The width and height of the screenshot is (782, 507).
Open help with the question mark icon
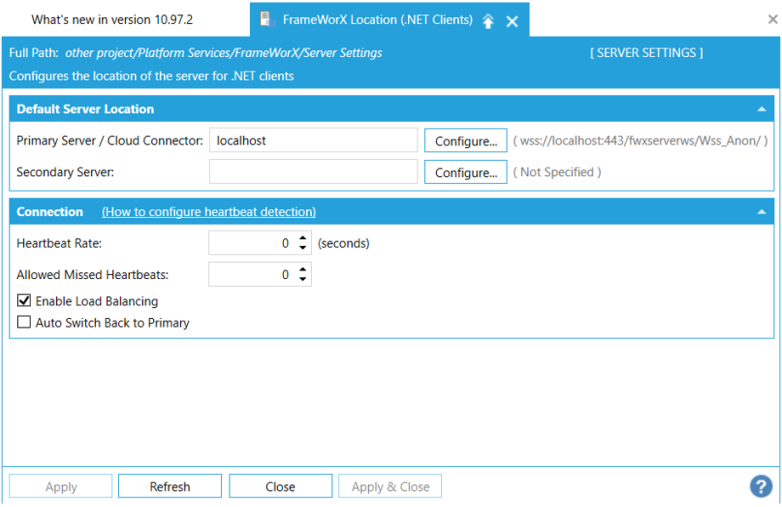[761, 487]
